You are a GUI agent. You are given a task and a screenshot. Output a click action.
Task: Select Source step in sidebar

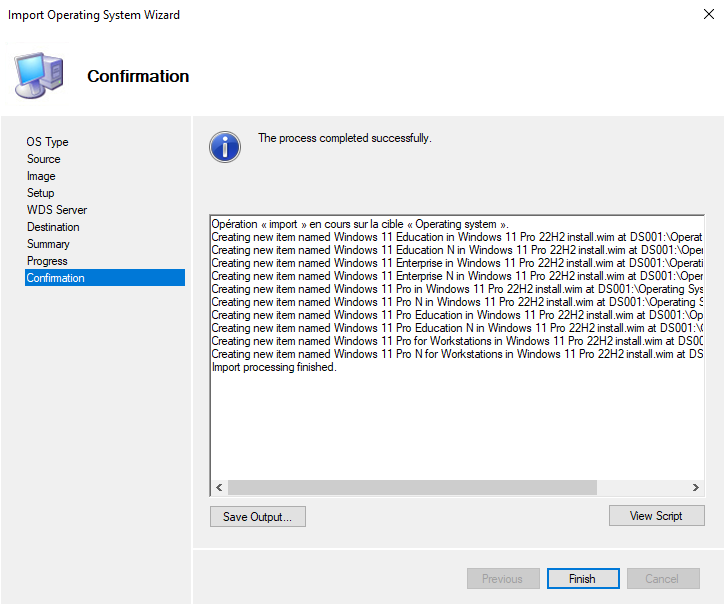(43, 159)
